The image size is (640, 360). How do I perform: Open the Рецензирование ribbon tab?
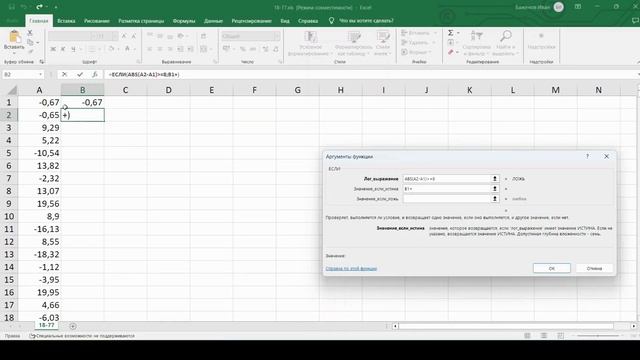tap(251, 21)
